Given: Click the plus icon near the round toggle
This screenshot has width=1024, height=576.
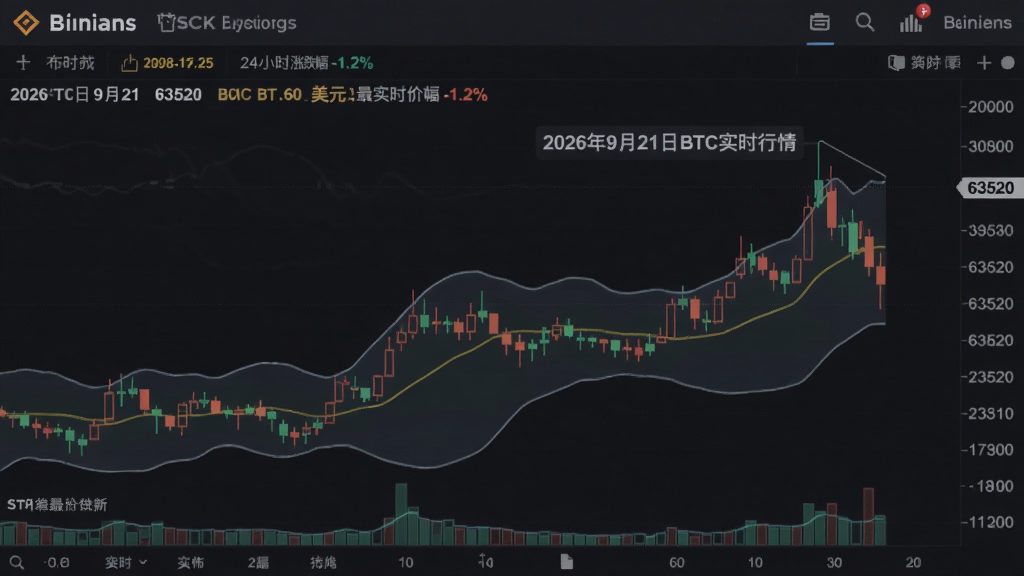Looking at the screenshot, I should coord(984,63).
